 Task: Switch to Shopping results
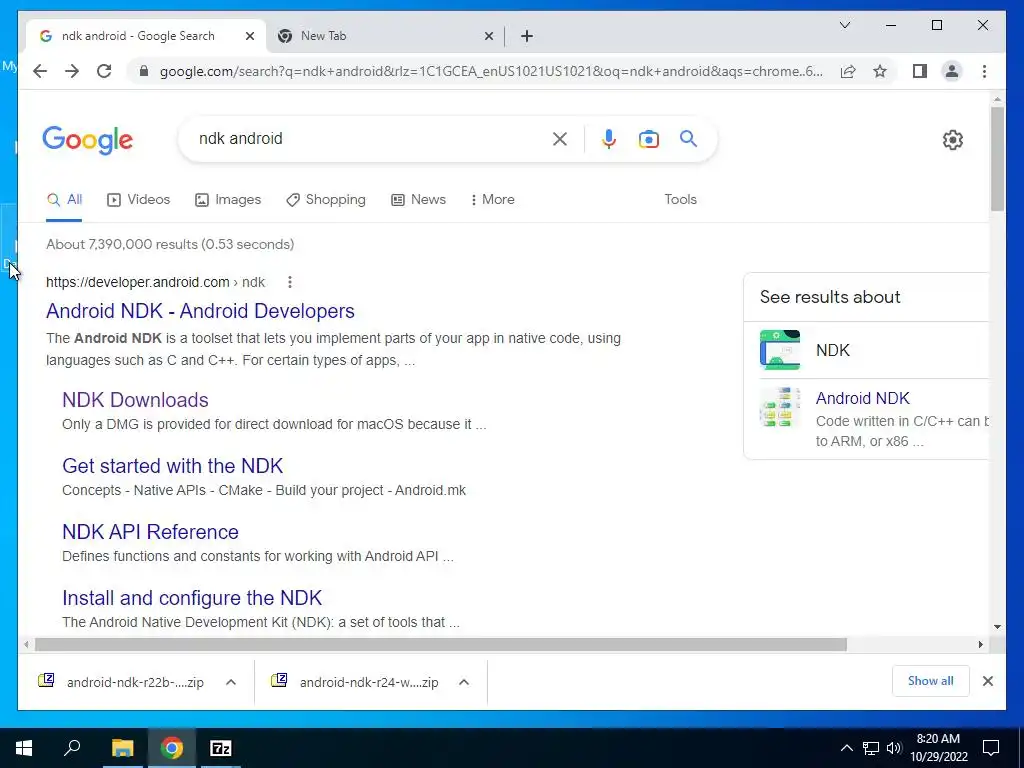coord(326,199)
